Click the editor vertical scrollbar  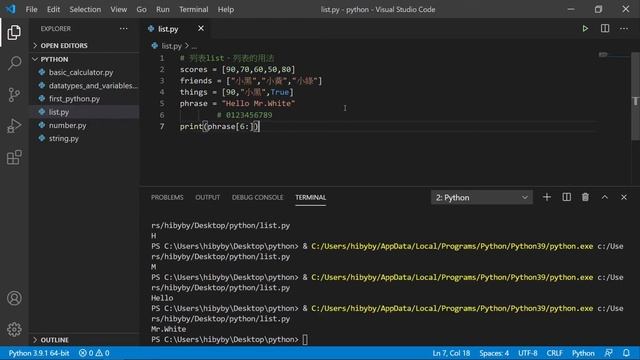635,96
